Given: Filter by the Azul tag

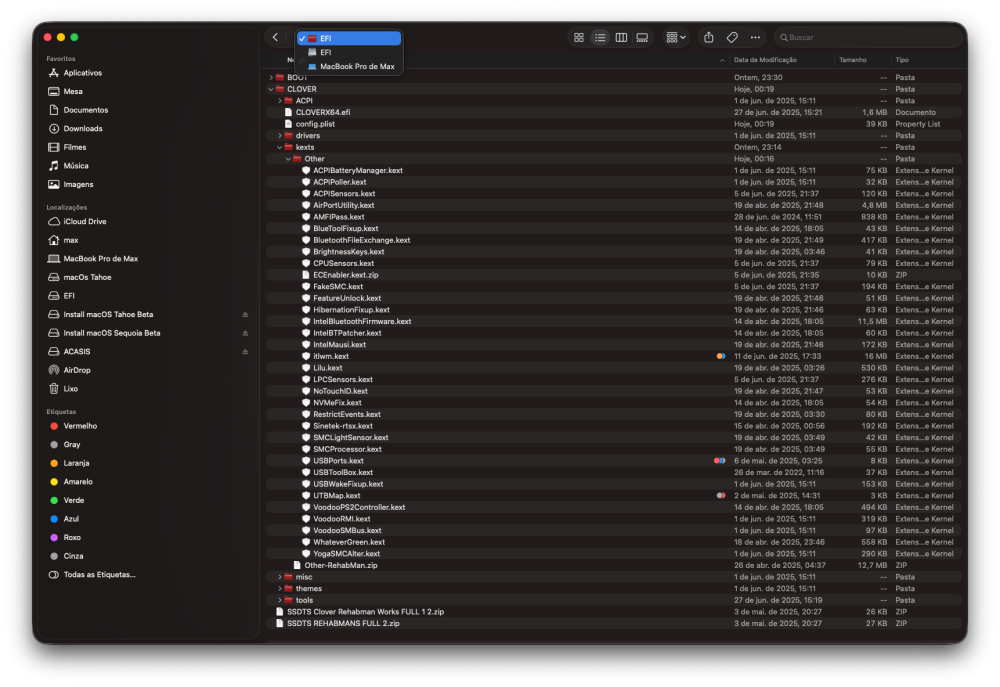Looking at the screenshot, I should (x=71, y=519).
